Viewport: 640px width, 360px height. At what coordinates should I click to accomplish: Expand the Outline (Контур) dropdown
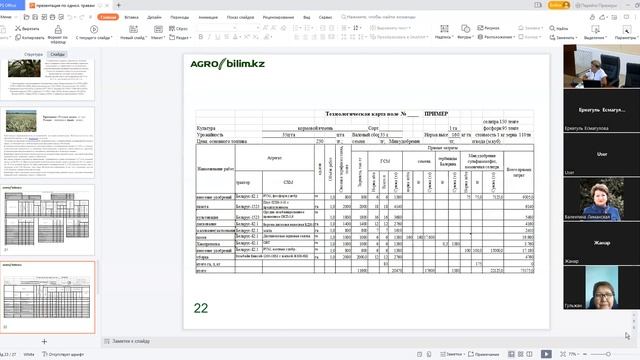[x=530, y=37]
